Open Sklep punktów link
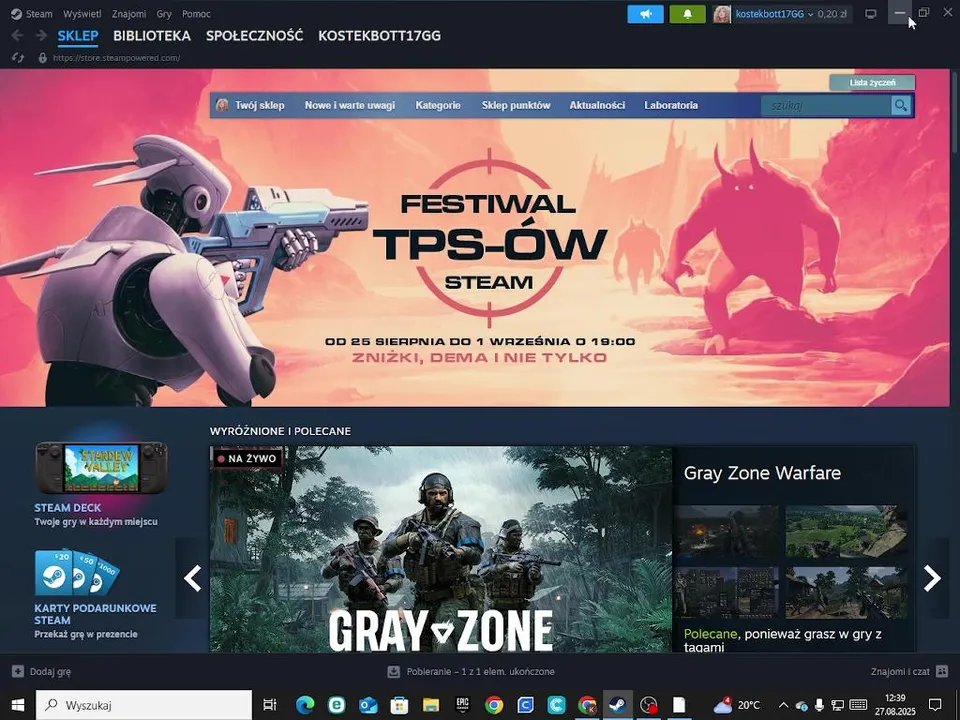960x720 pixels. click(x=516, y=105)
